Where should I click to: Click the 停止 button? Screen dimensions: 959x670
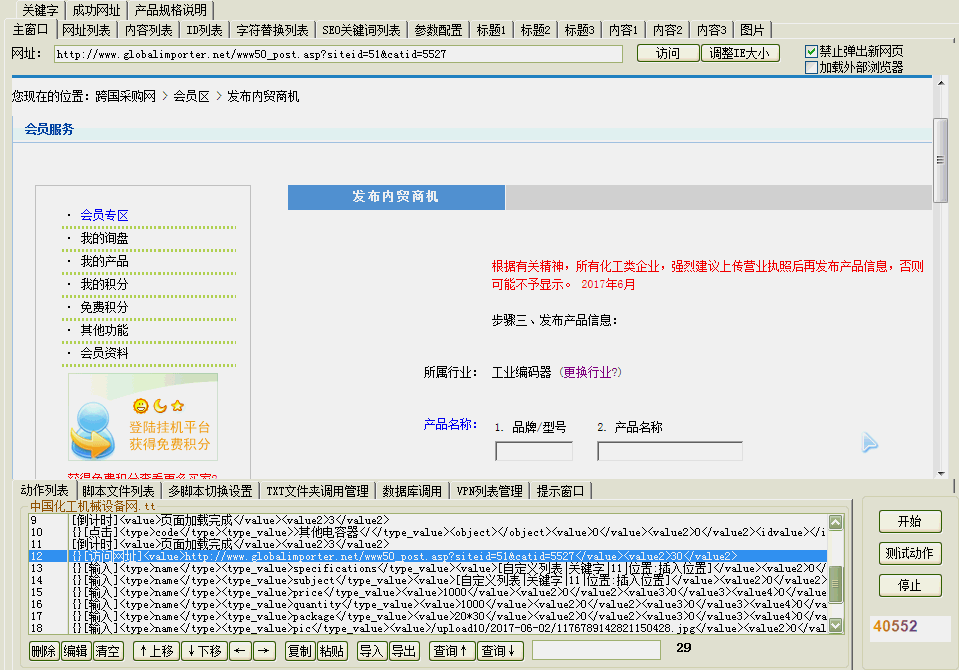tap(909, 586)
